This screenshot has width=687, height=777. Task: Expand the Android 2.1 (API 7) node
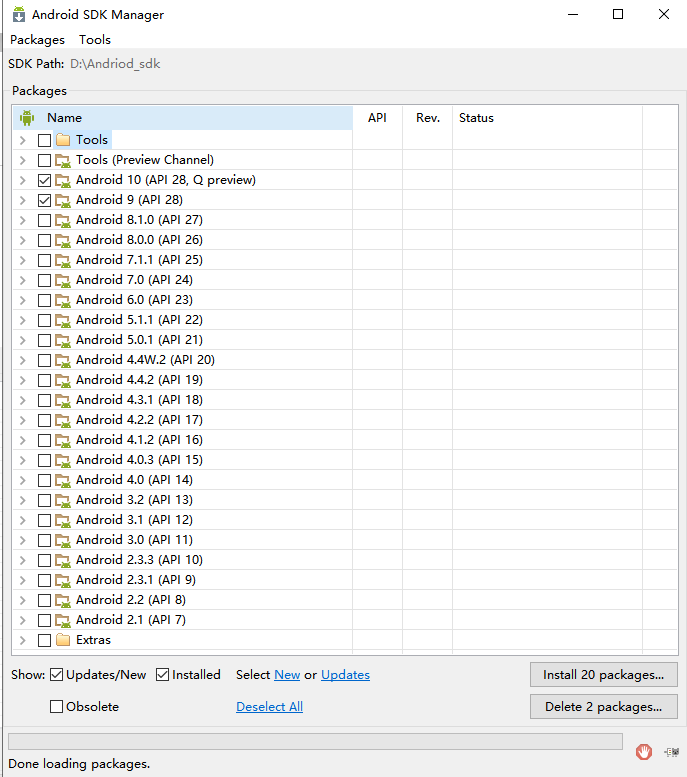[23, 620]
